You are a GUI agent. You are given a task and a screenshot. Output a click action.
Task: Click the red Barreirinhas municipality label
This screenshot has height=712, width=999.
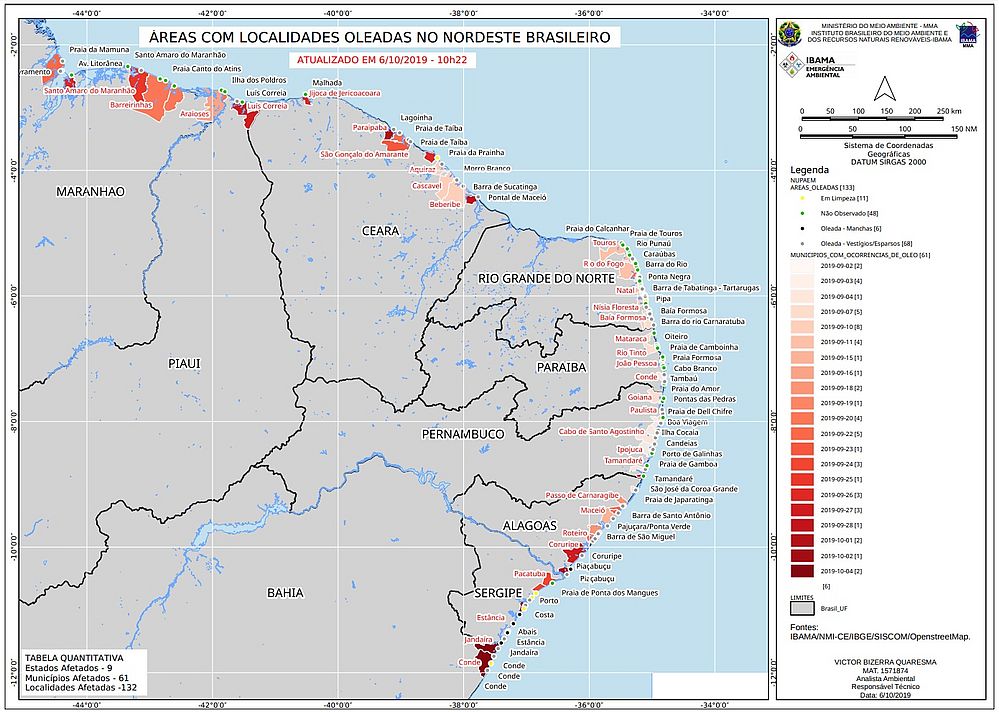pyautogui.click(x=130, y=104)
